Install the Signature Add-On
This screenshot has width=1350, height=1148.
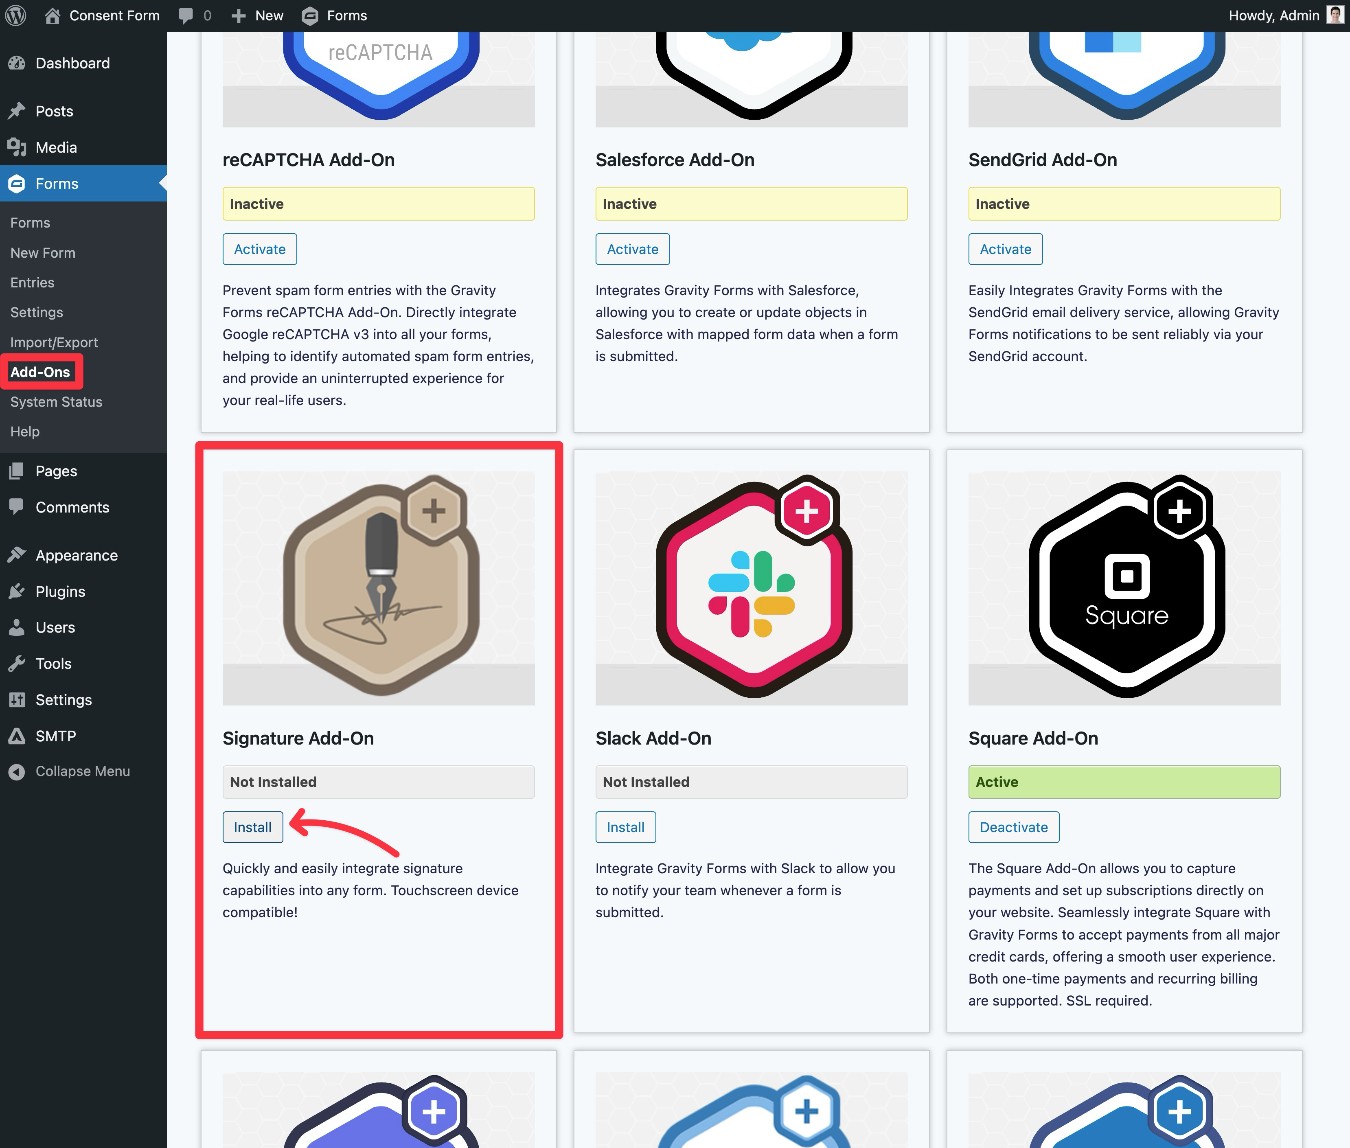[x=252, y=827]
